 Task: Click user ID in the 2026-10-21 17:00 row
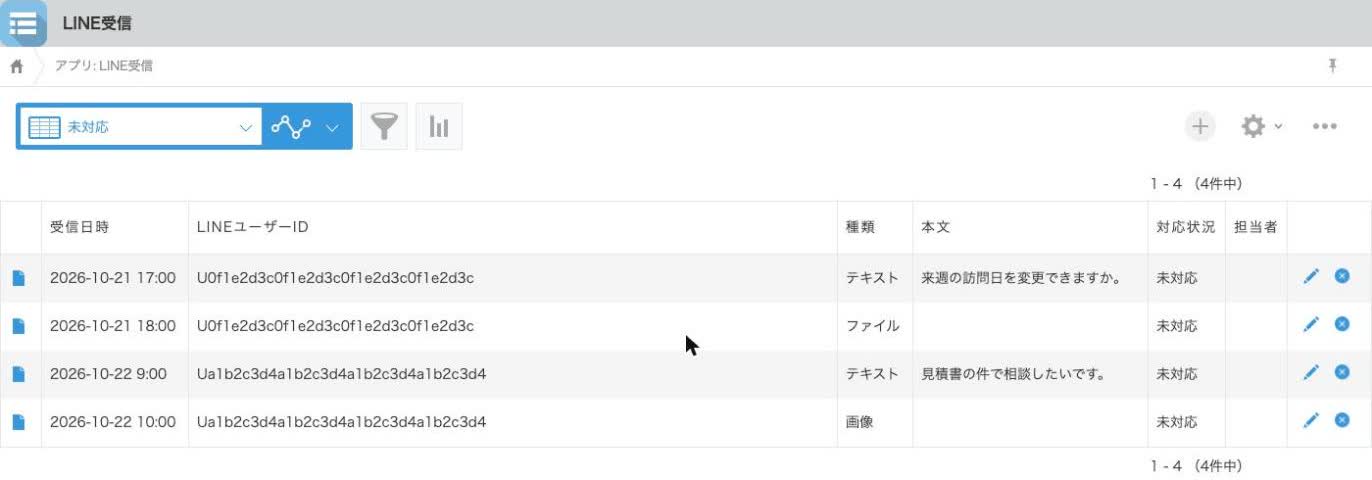pos(336,278)
